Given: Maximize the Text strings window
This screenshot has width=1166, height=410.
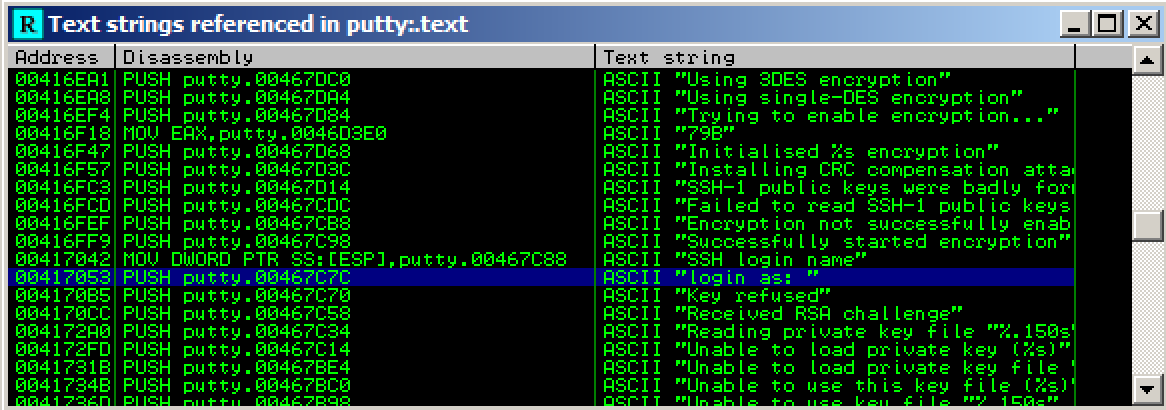Looking at the screenshot, I should click(1107, 25).
